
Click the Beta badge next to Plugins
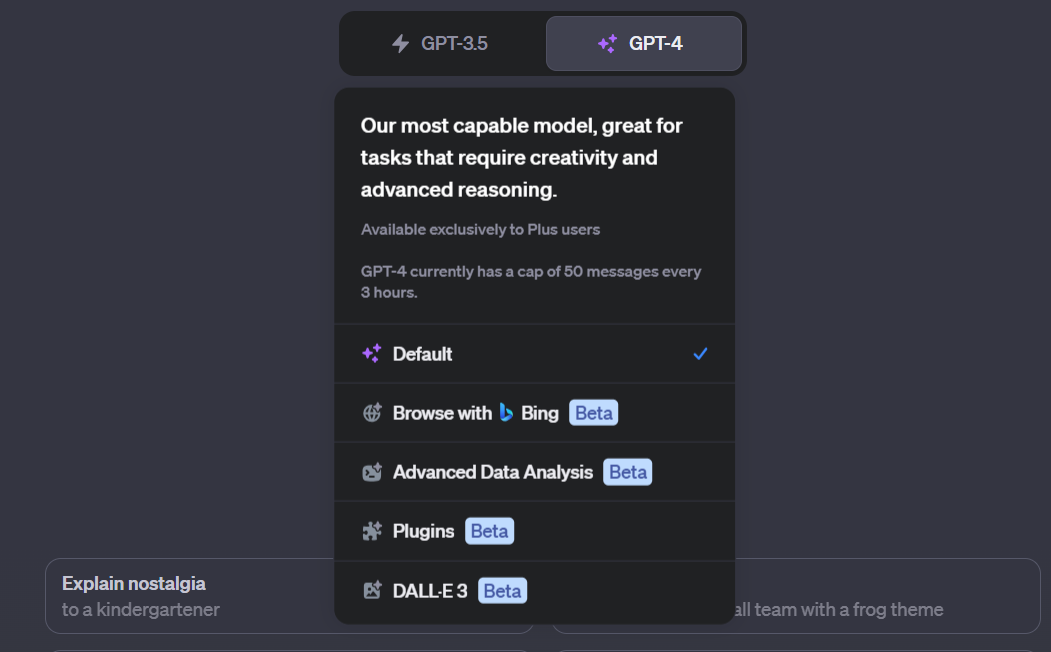[489, 531]
